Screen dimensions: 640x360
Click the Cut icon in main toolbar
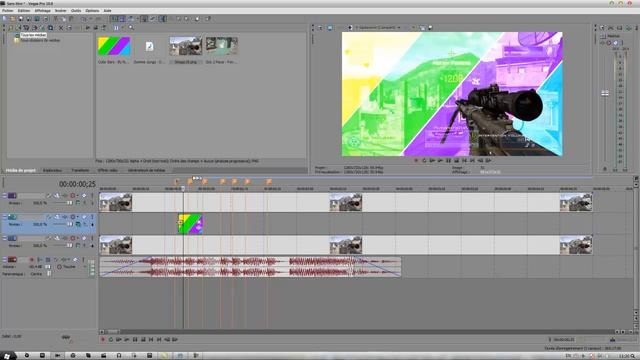tap(56, 19)
